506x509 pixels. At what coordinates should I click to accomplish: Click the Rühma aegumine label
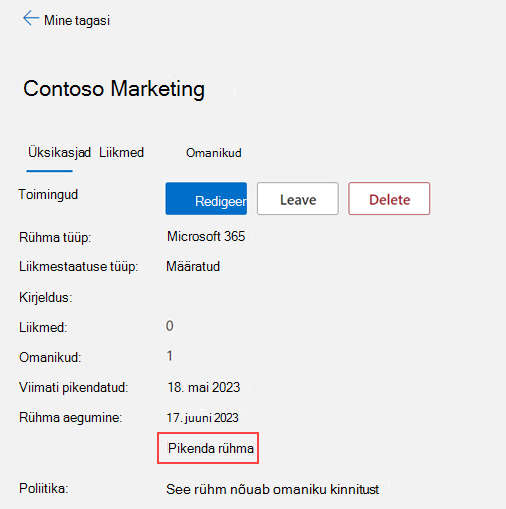pyautogui.click(x=71, y=418)
